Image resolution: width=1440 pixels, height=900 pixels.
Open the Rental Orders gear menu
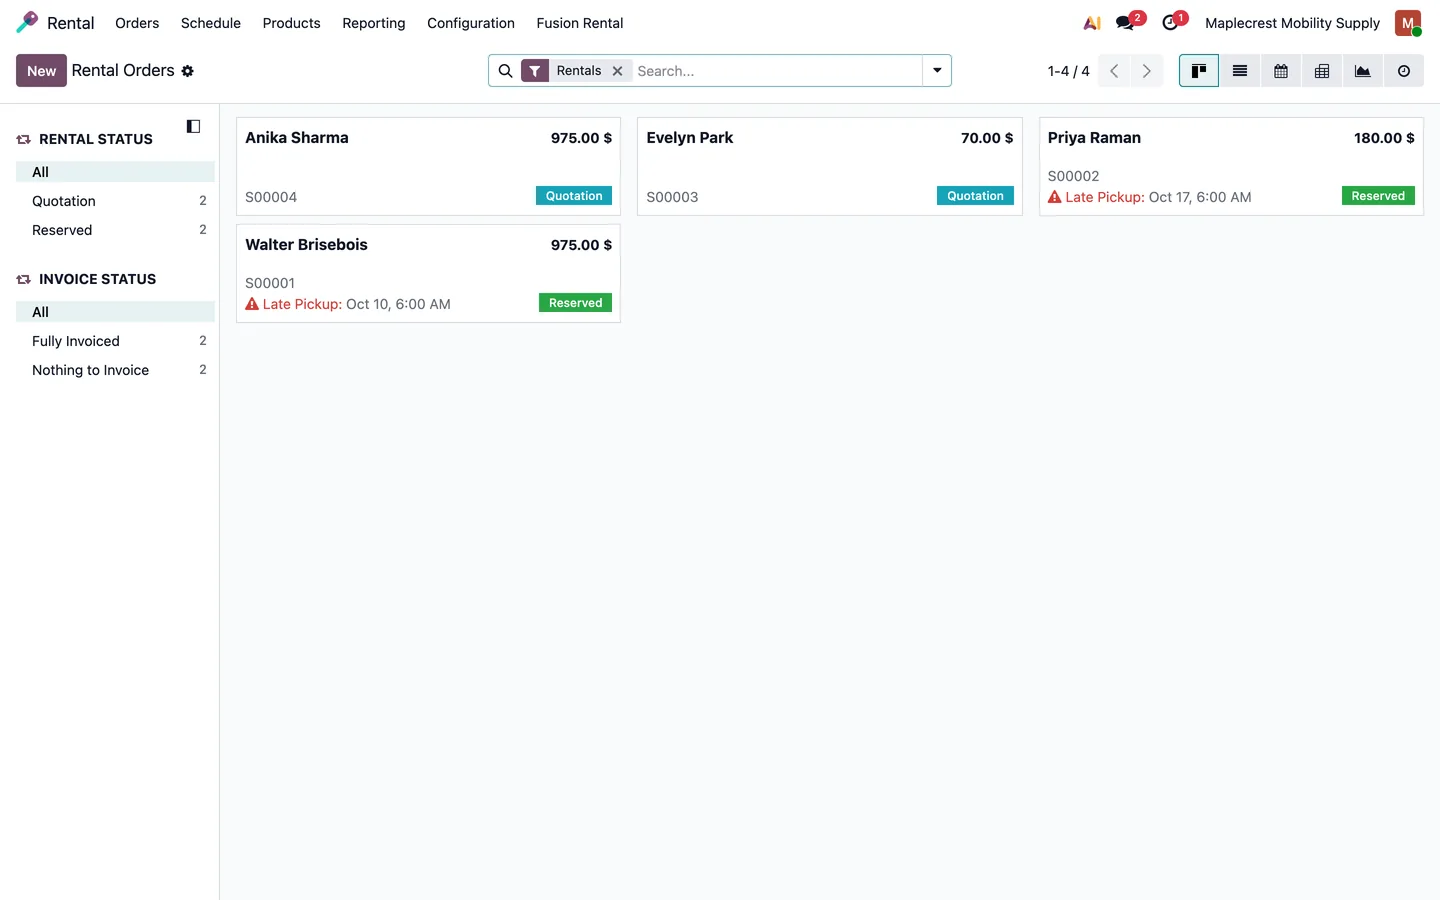click(x=187, y=71)
